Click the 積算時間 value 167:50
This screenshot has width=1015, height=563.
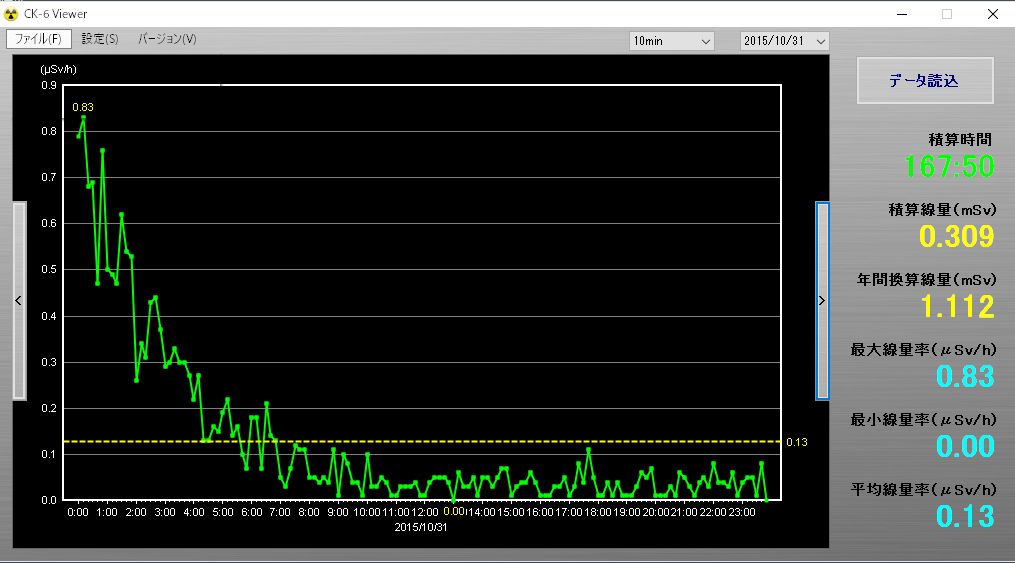point(949,166)
